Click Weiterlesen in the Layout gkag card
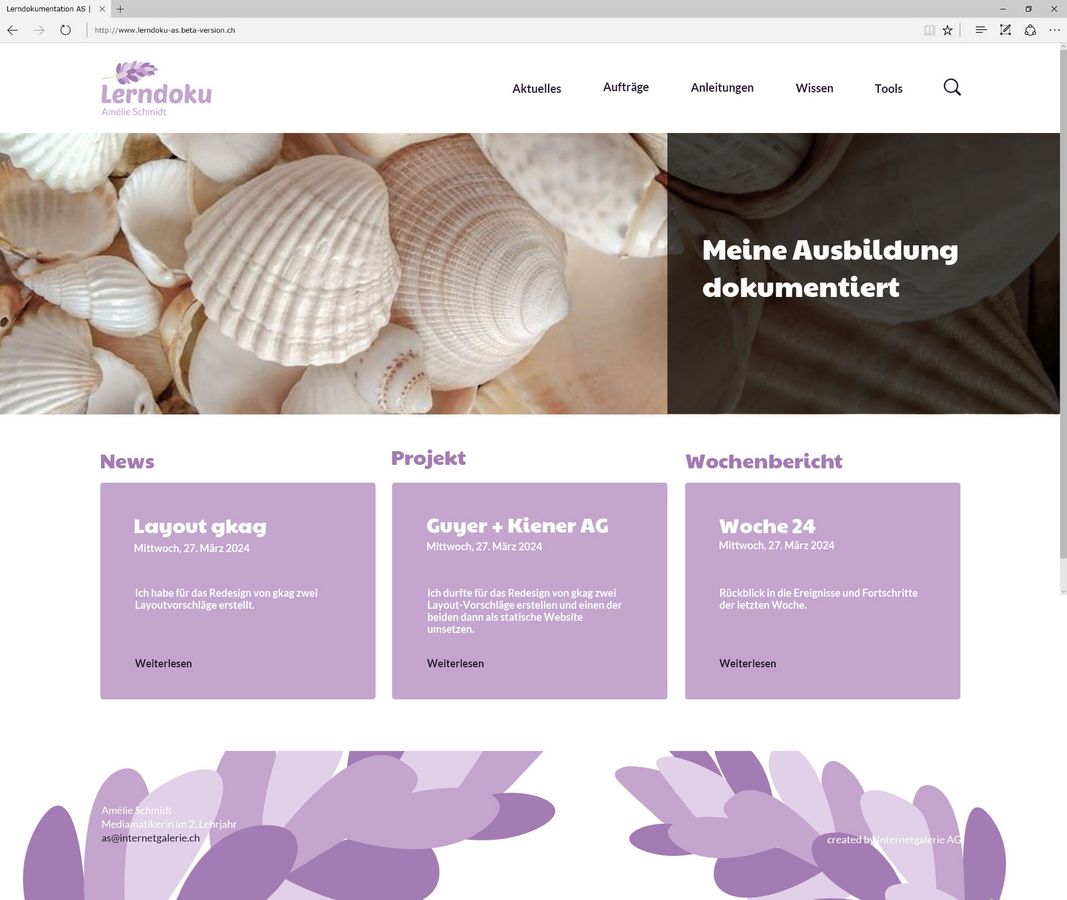The height and width of the screenshot is (900, 1067). (163, 663)
